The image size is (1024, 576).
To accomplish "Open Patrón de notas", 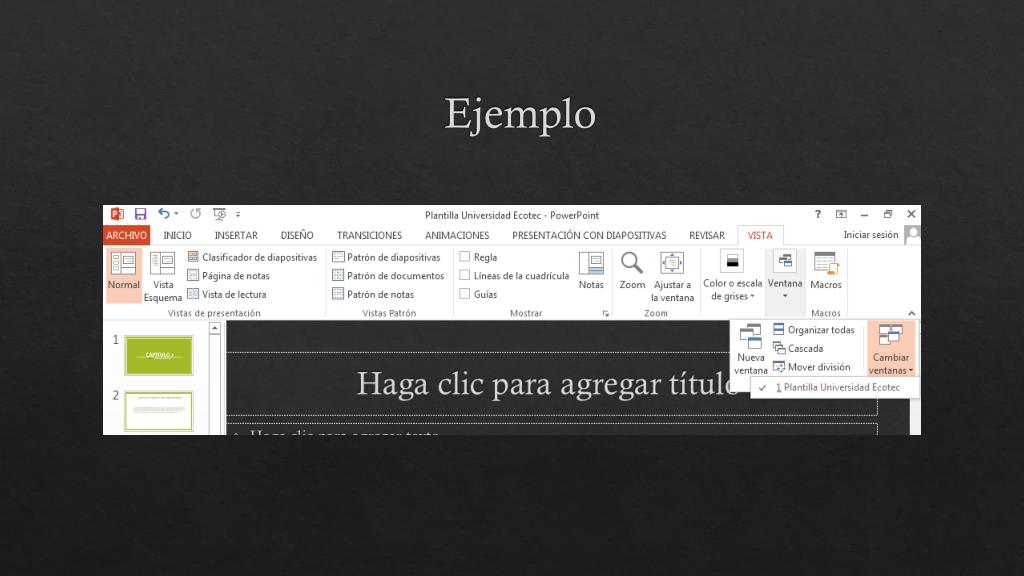I will 373,295.
